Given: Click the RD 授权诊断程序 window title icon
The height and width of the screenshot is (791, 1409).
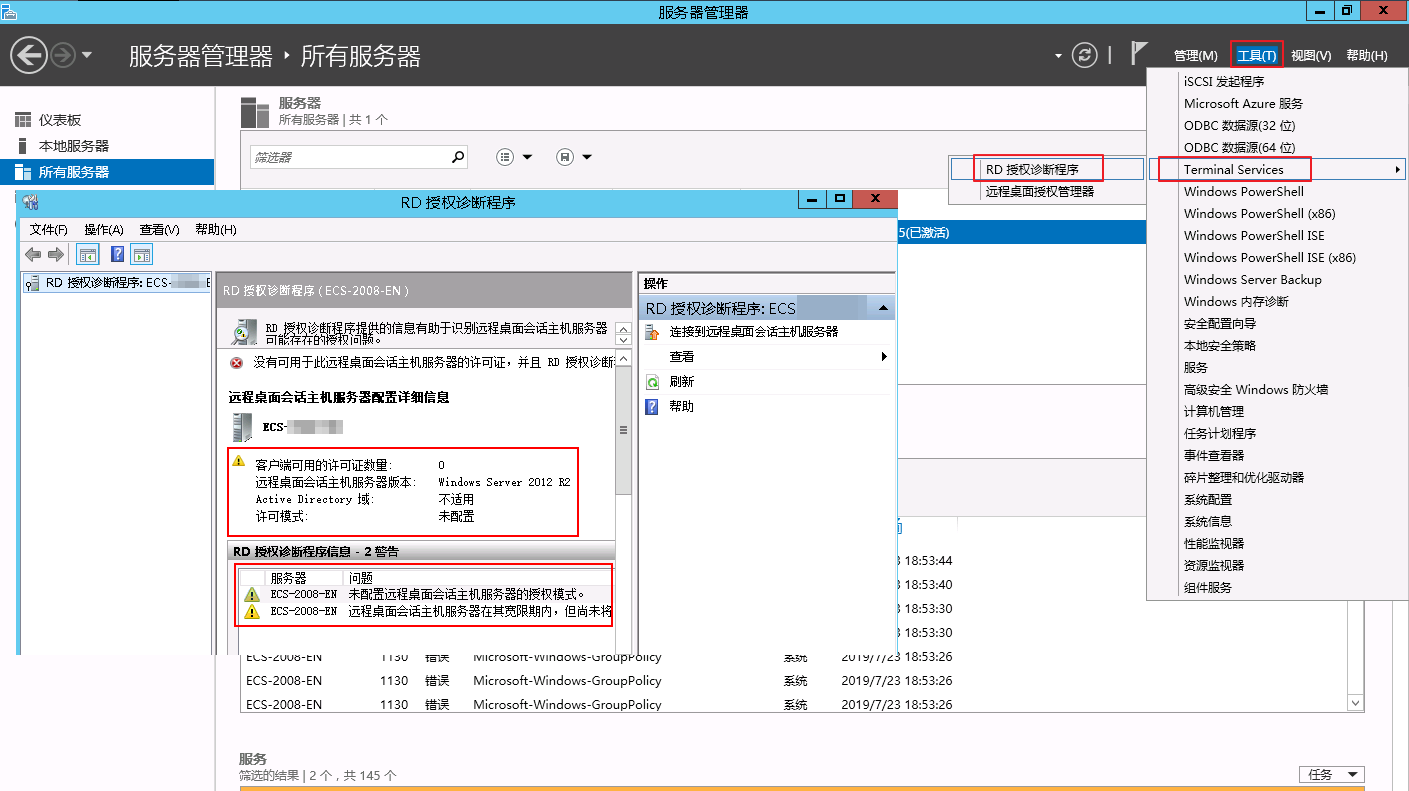Looking at the screenshot, I should point(31,201).
